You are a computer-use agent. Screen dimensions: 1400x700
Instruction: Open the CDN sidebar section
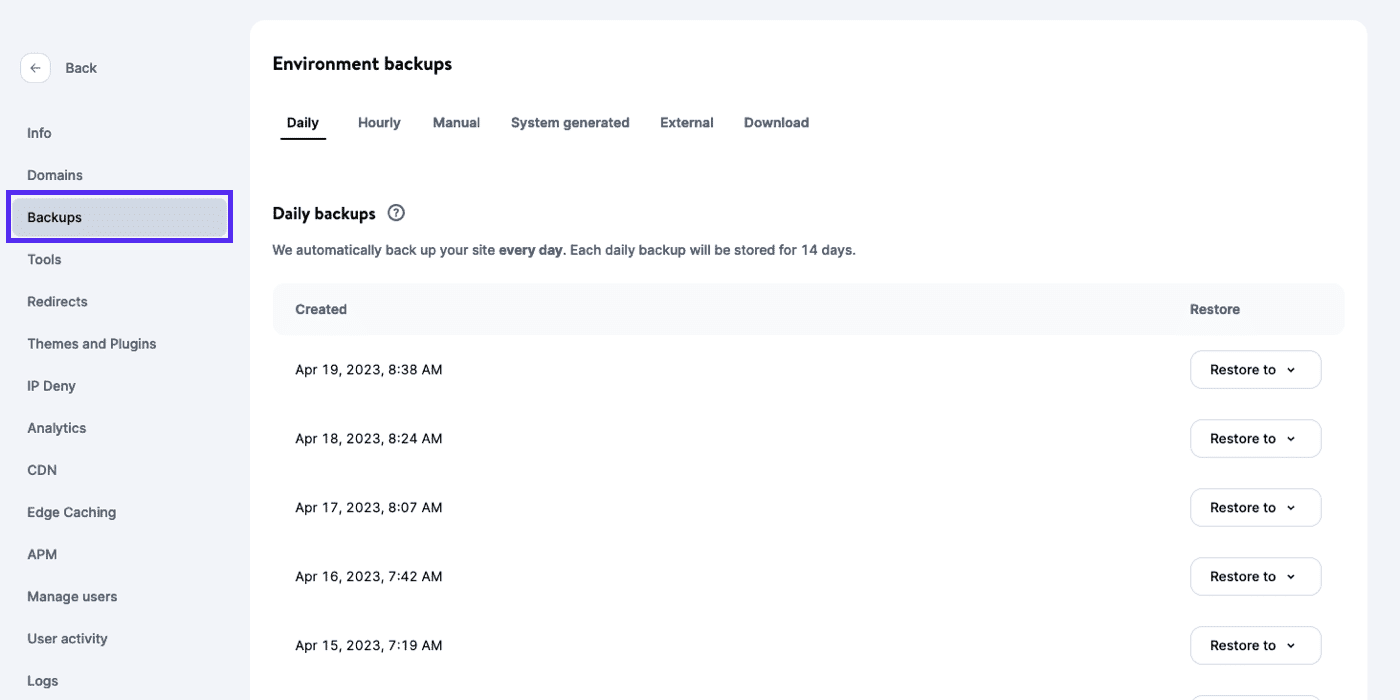click(x=42, y=469)
